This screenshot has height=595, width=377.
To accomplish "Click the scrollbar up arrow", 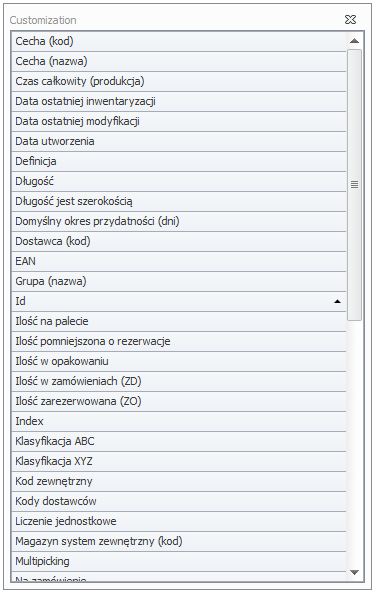I will pyautogui.click(x=354, y=41).
